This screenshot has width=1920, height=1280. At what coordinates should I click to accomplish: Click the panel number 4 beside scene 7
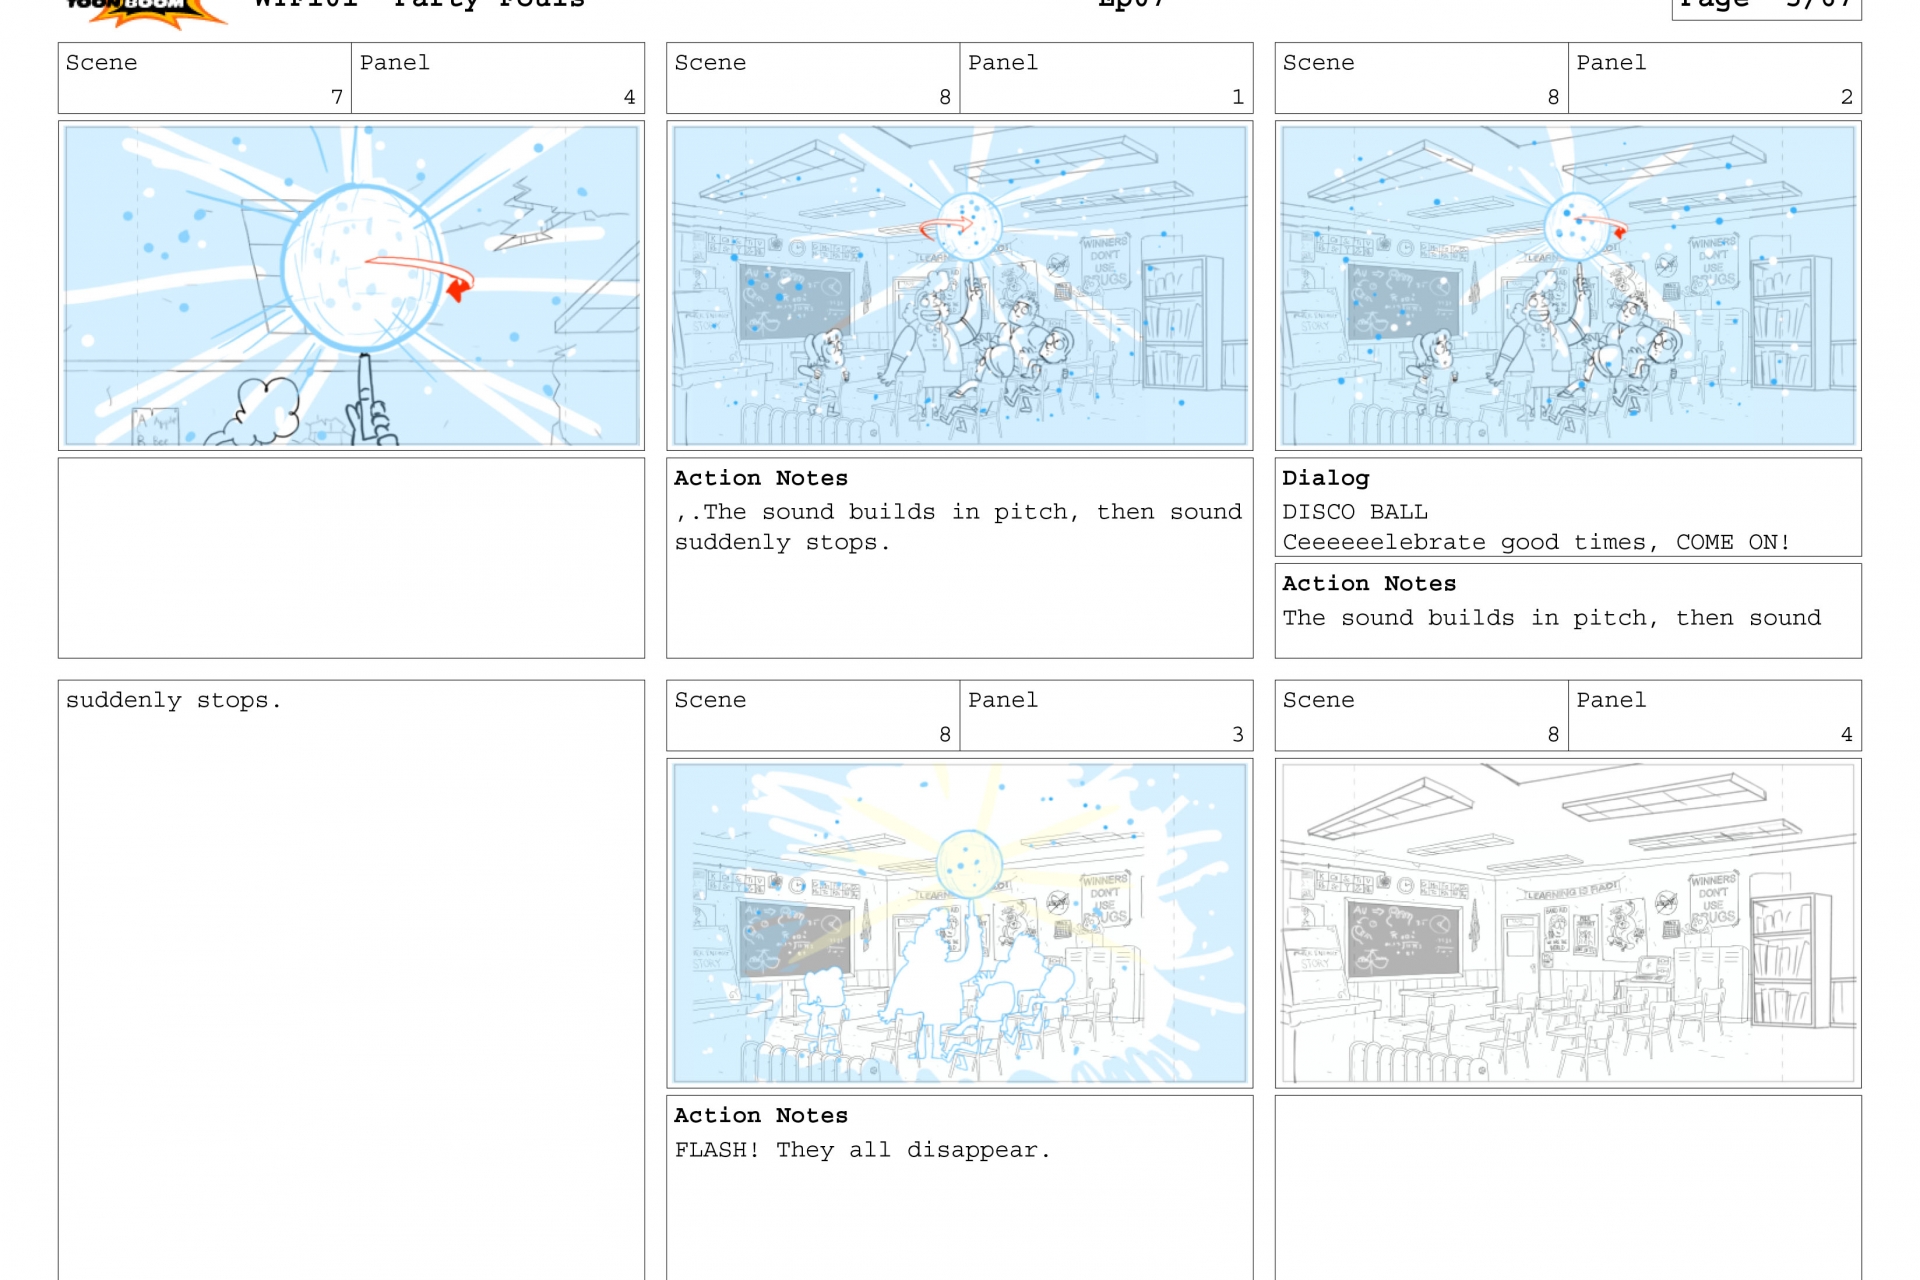point(629,97)
